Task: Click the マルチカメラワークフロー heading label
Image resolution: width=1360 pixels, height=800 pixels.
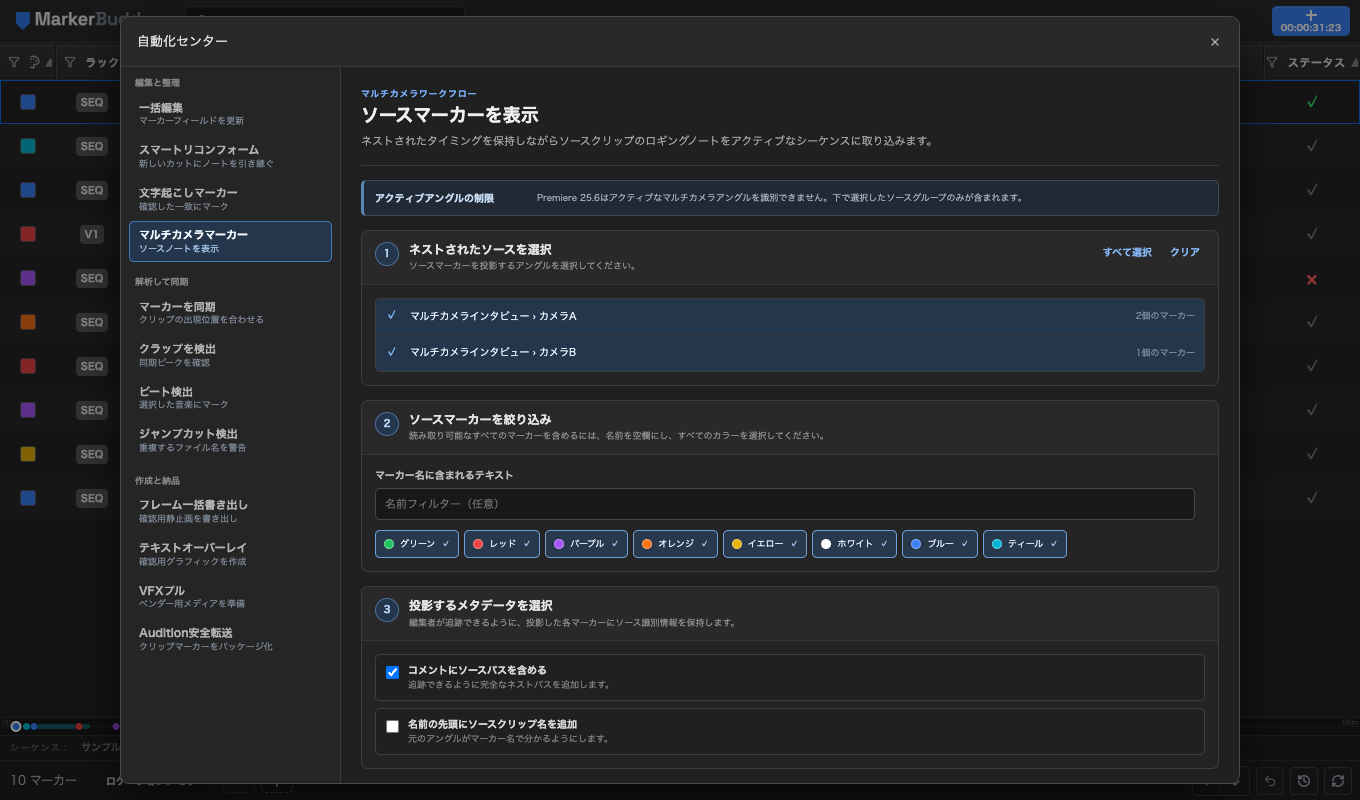Action: [419, 93]
